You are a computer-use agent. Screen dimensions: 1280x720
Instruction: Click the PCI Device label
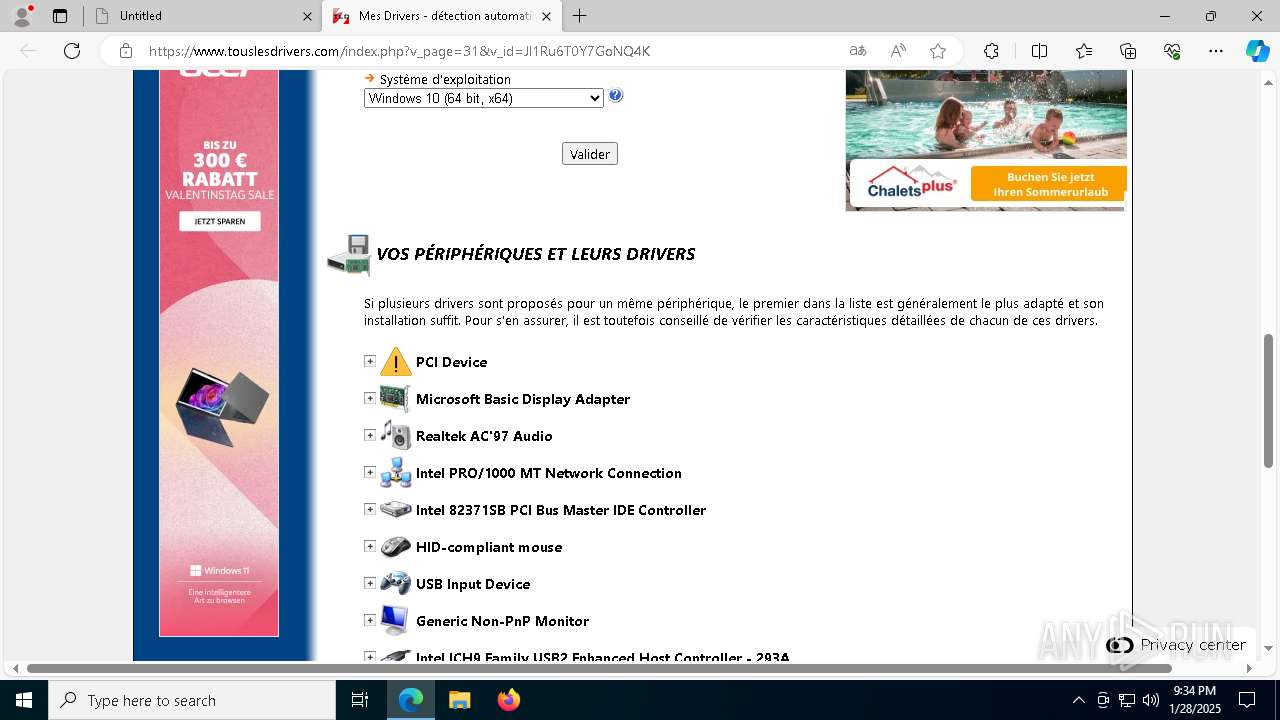[451, 362]
